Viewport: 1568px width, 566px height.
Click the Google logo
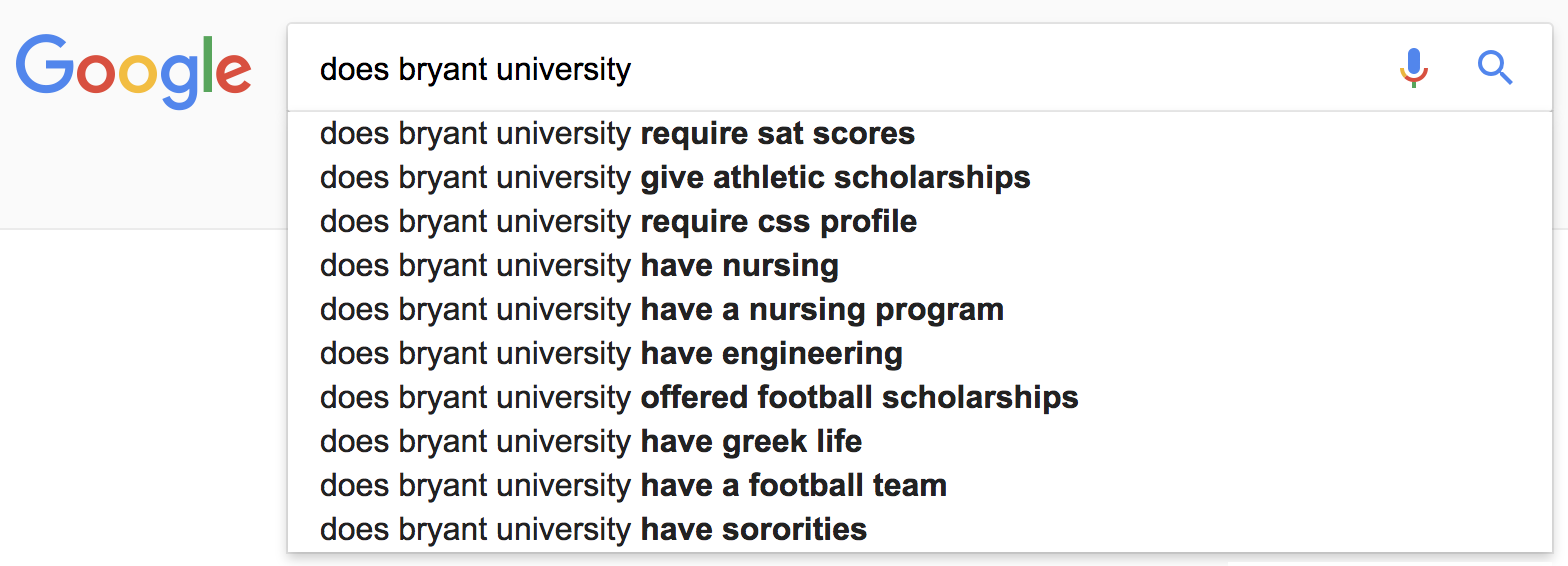133,71
